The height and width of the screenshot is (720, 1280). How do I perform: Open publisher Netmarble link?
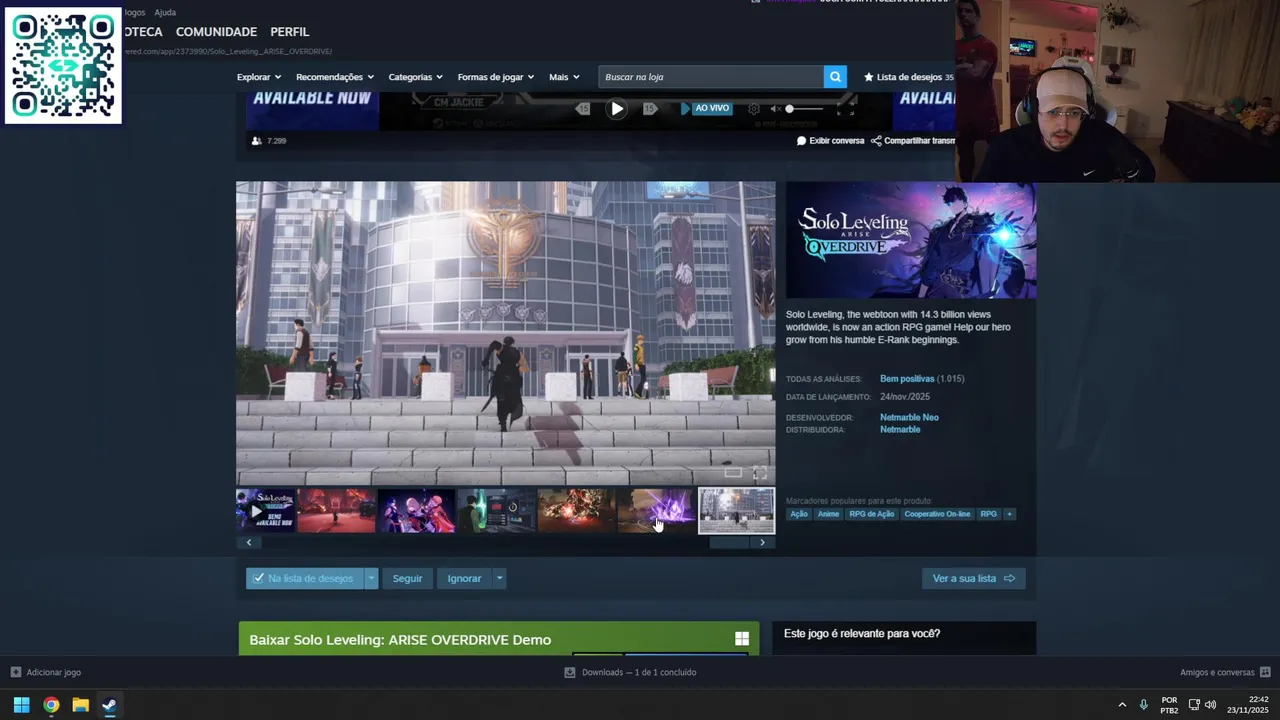click(x=900, y=430)
